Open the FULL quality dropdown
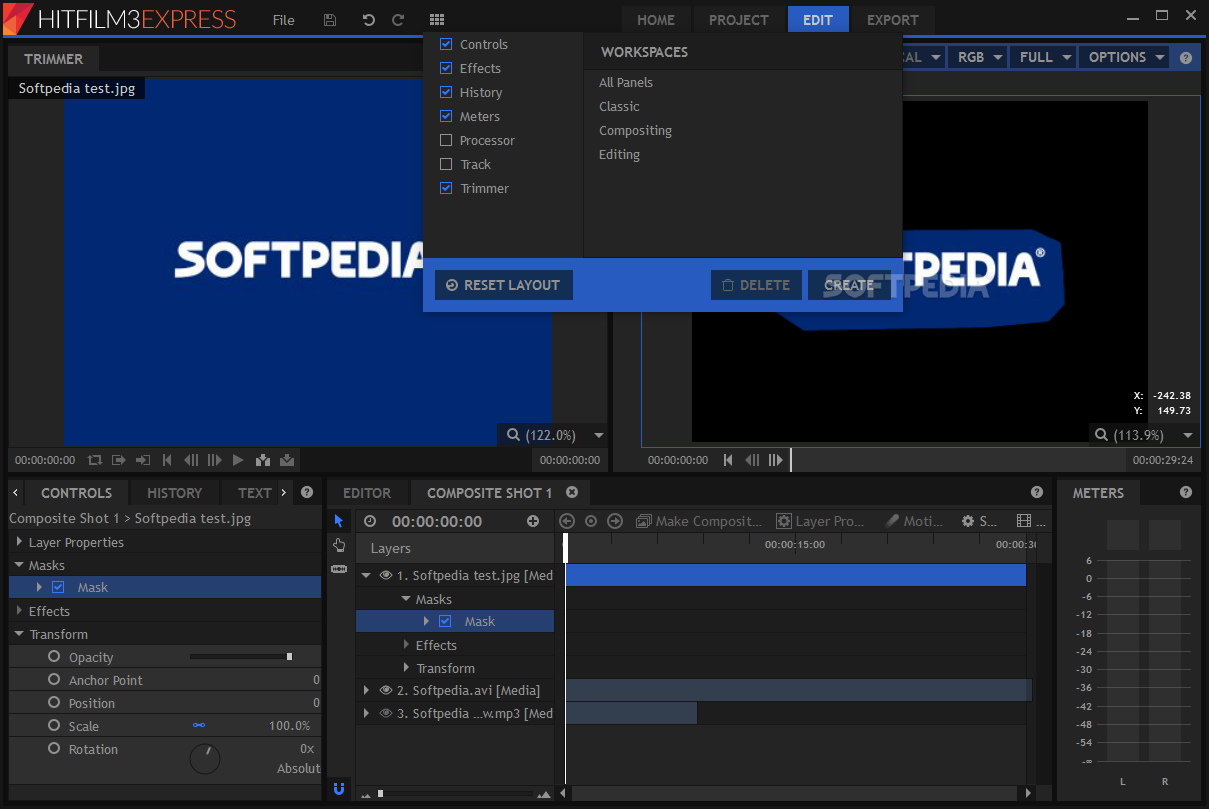Viewport: 1209px width, 809px height. 1043,57
